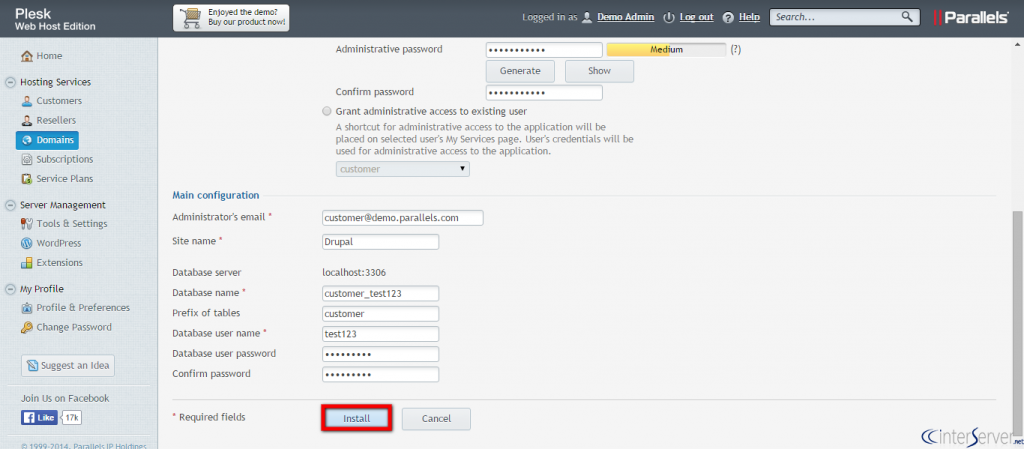Focus the admin Confirm password field
Viewport: 1024px width, 449px height.
(544, 93)
